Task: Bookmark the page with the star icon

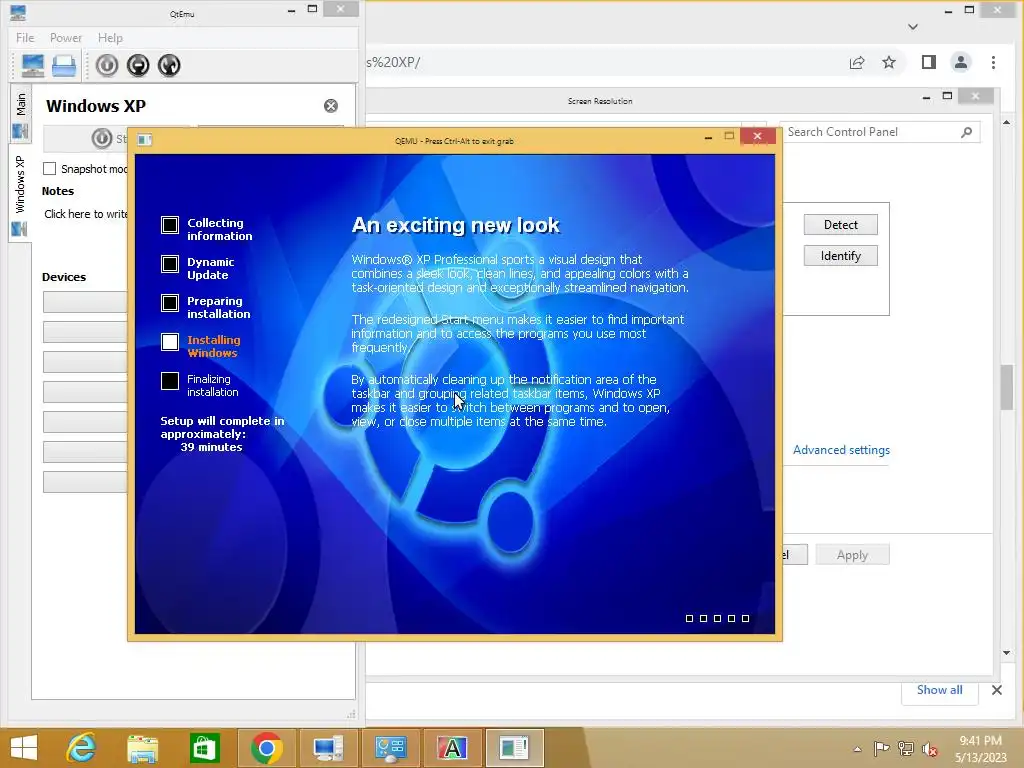Action: [889, 63]
